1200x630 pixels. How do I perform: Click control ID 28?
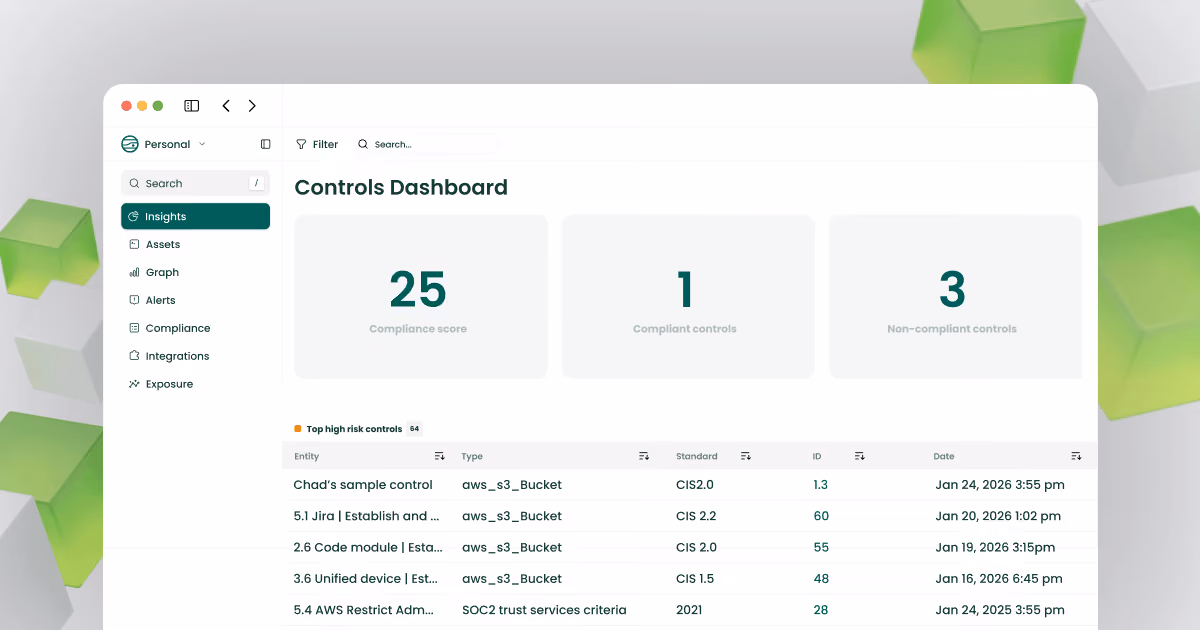click(x=821, y=609)
